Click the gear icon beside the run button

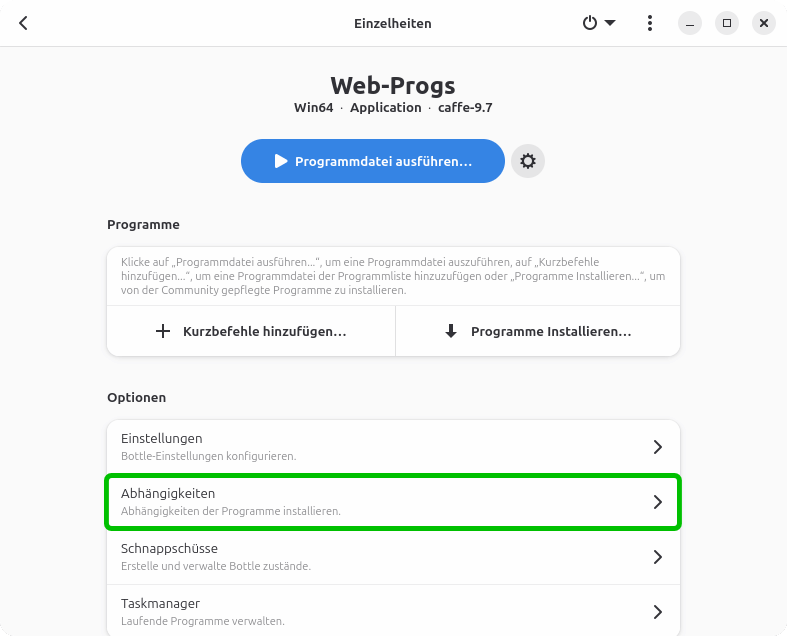(x=528, y=161)
